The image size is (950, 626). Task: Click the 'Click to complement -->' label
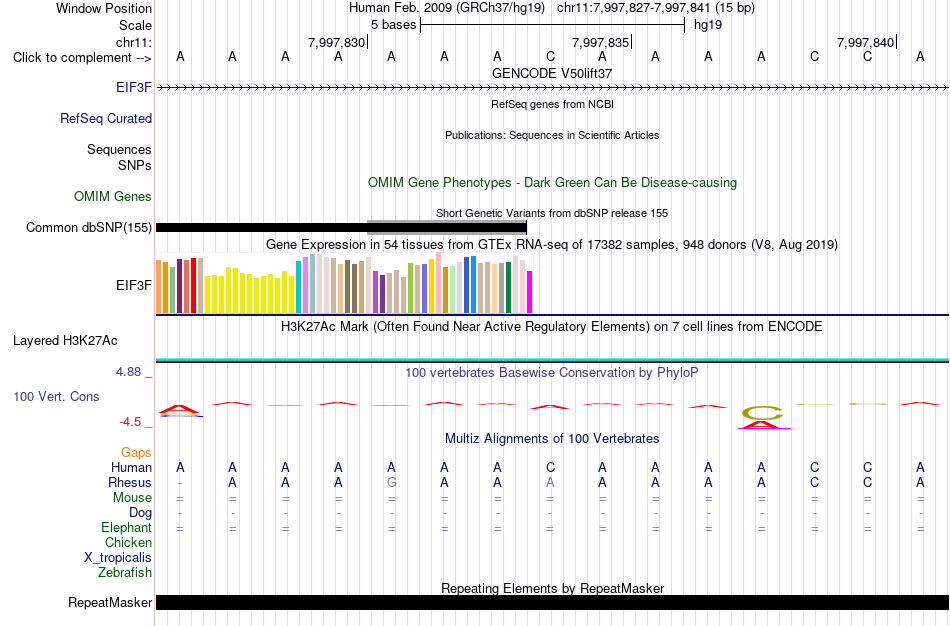coord(82,58)
